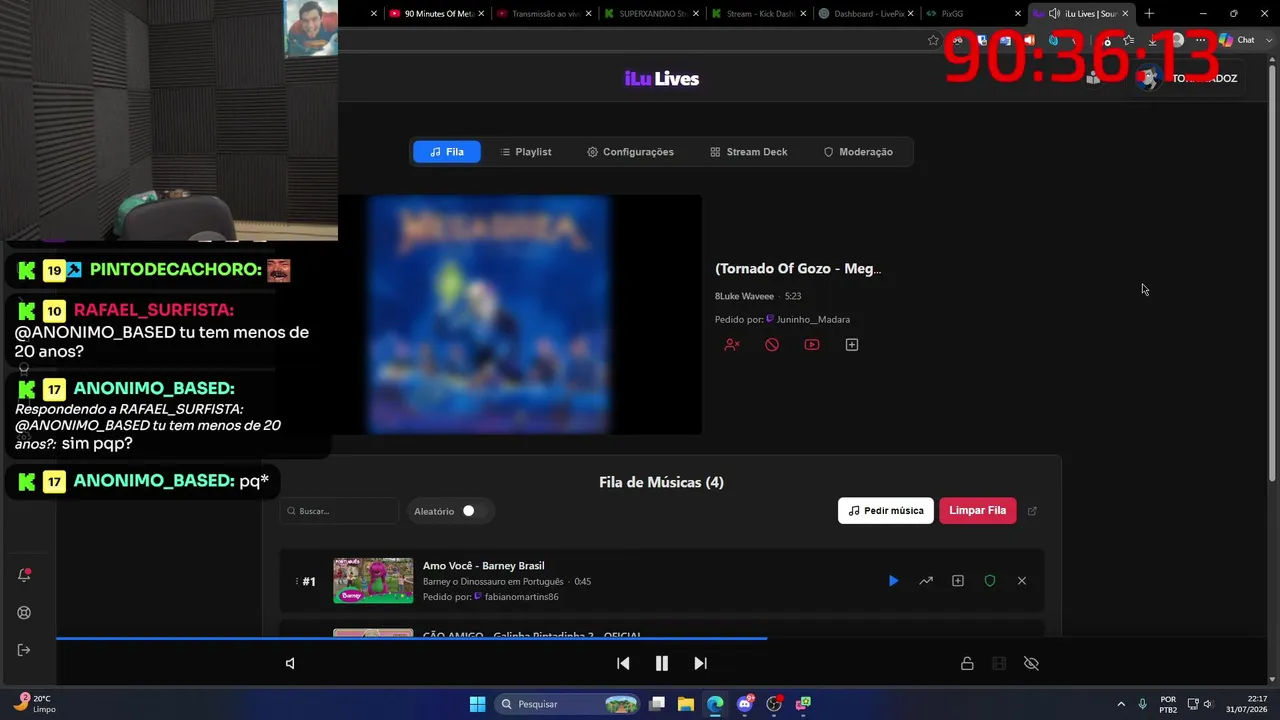Click the drag handle beside #1

click(x=296, y=581)
